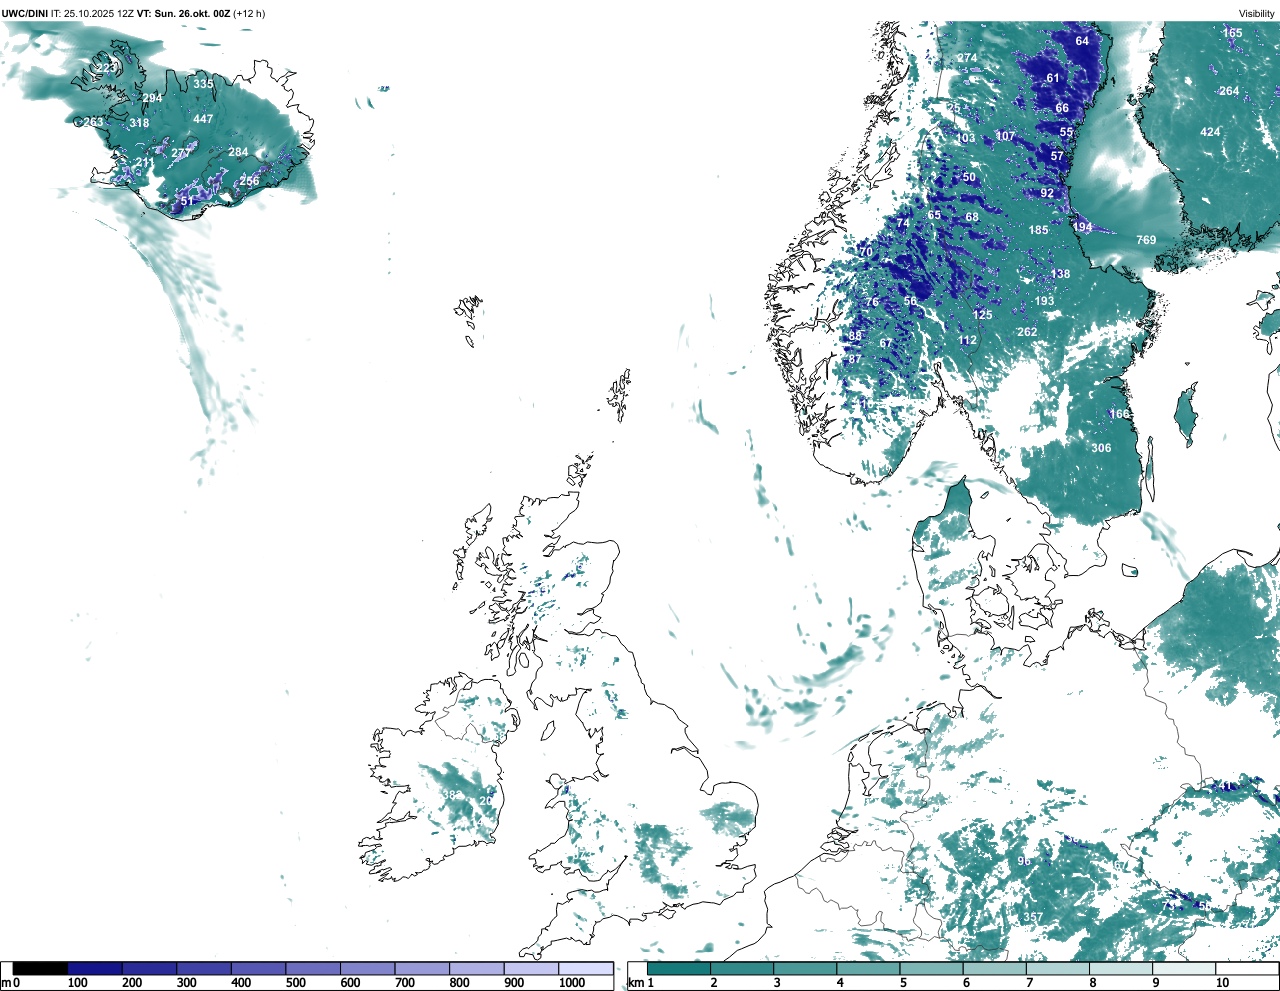Click the value 67 in southern Norway
Screen dimensions: 1280x991
tap(886, 343)
